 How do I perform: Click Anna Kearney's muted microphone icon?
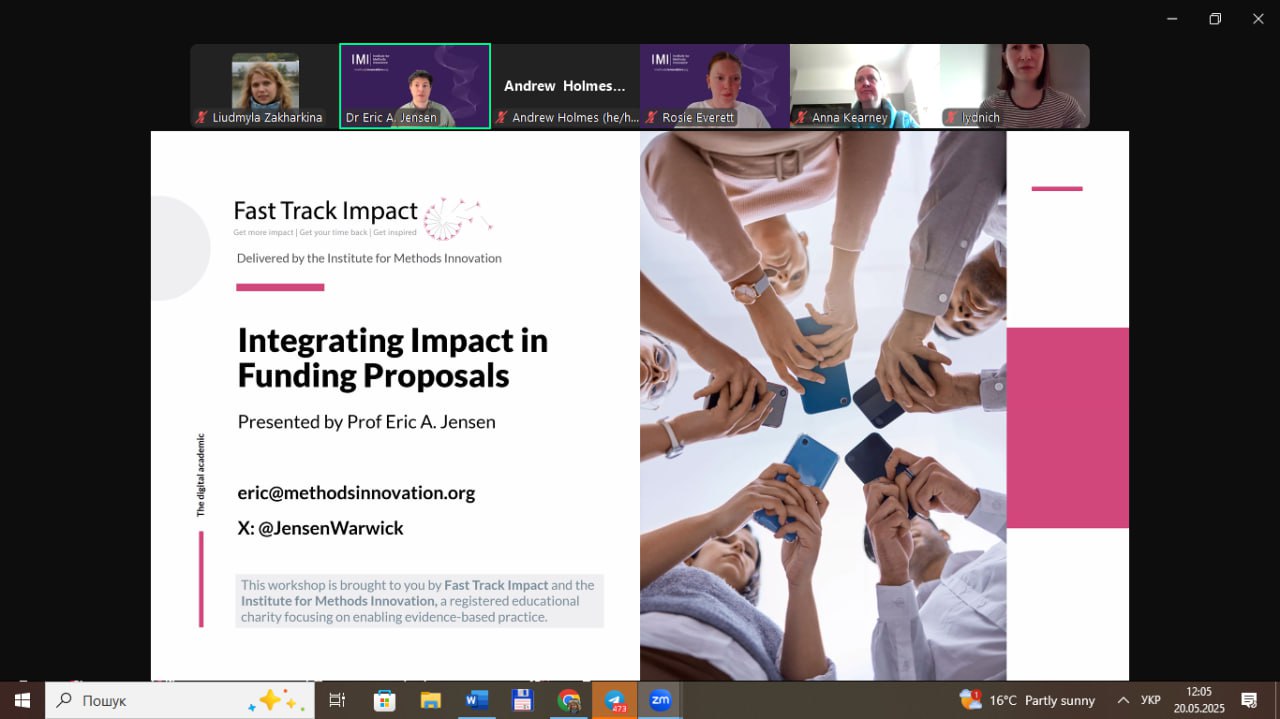(801, 117)
